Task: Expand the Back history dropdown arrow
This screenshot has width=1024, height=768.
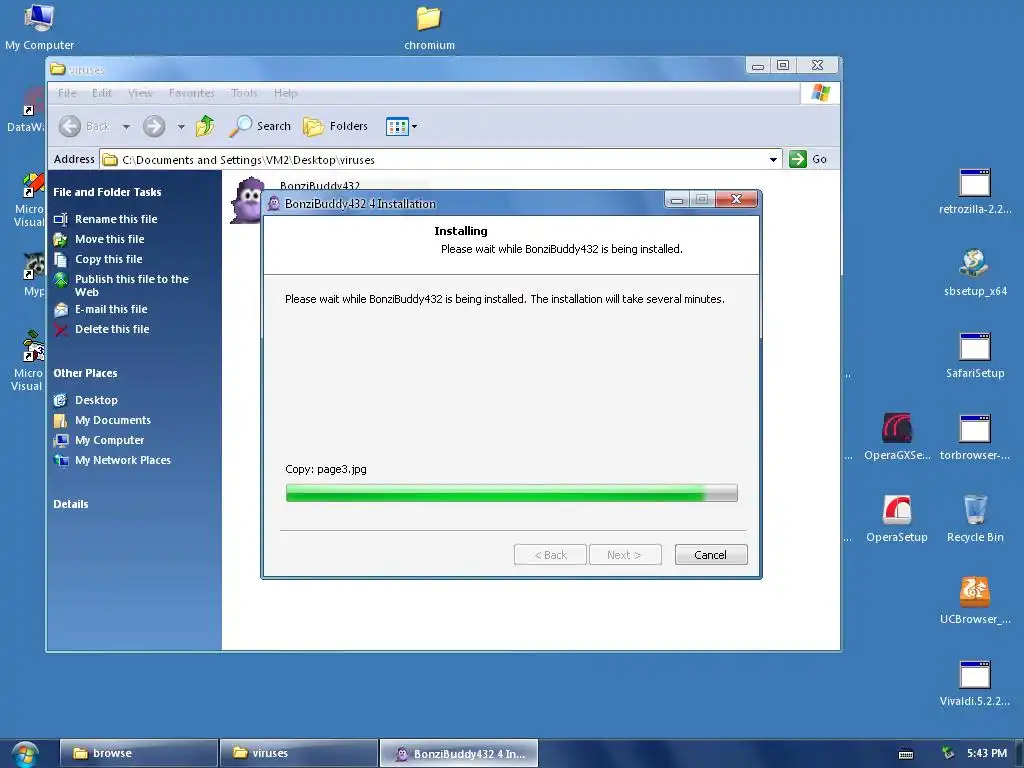Action: click(126, 126)
